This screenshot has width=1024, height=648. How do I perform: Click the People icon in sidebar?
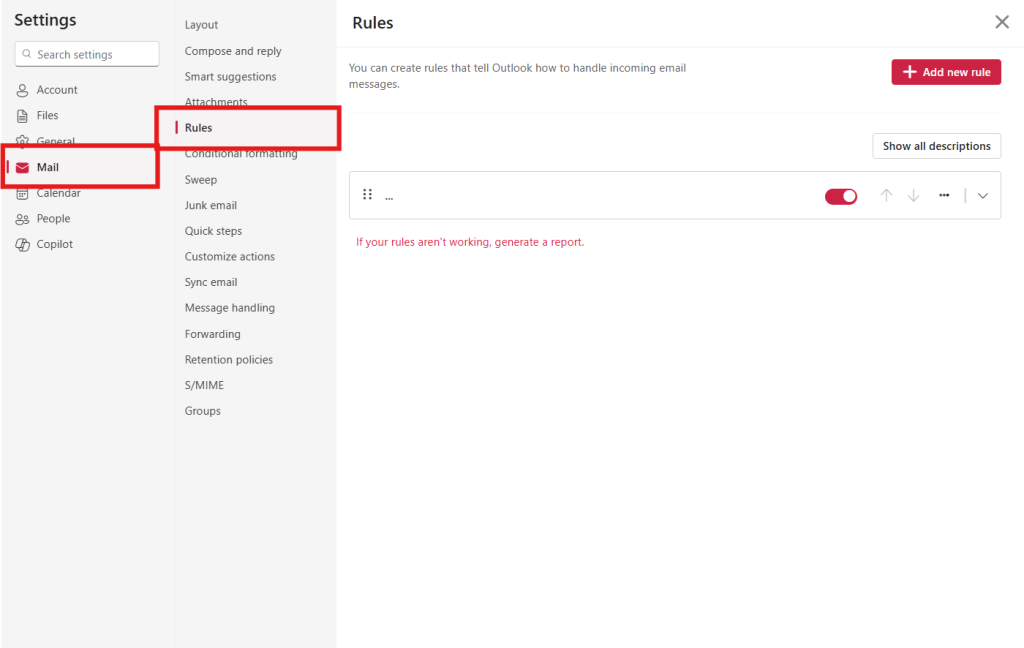[x=22, y=219]
